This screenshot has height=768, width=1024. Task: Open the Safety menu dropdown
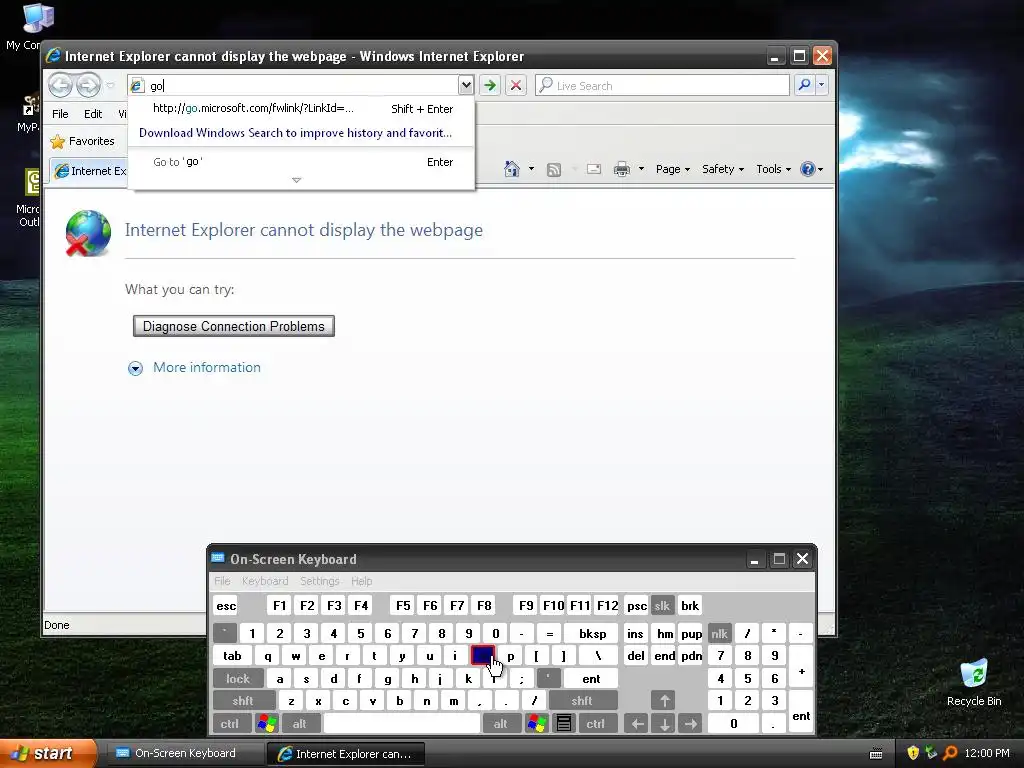click(x=722, y=169)
